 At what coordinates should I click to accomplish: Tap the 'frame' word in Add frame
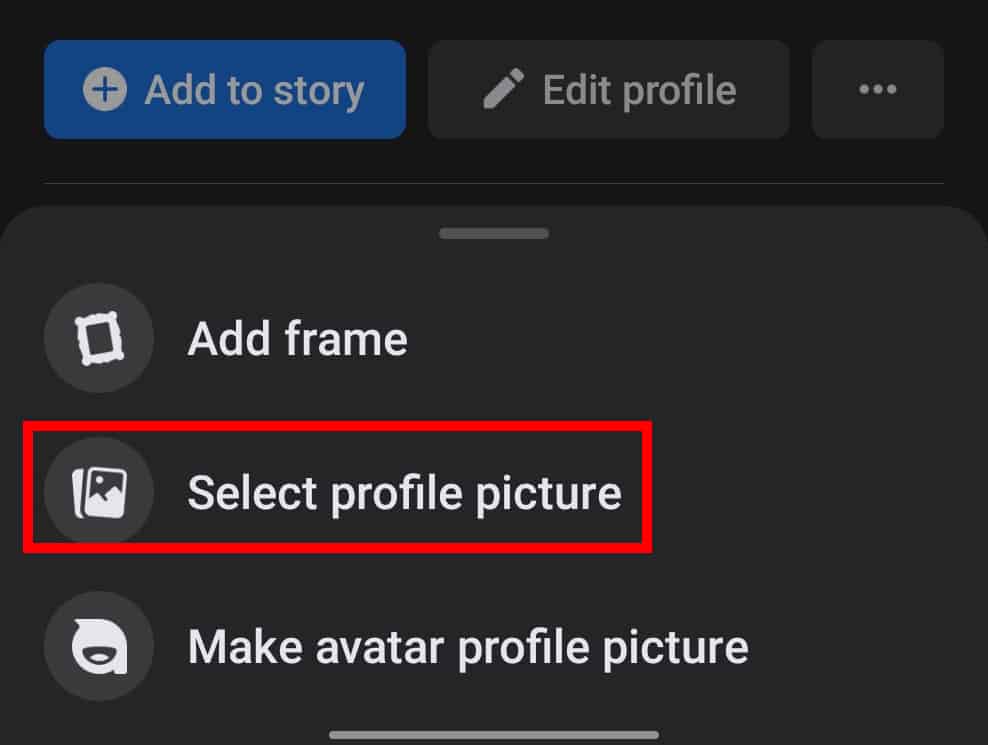click(x=346, y=339)
